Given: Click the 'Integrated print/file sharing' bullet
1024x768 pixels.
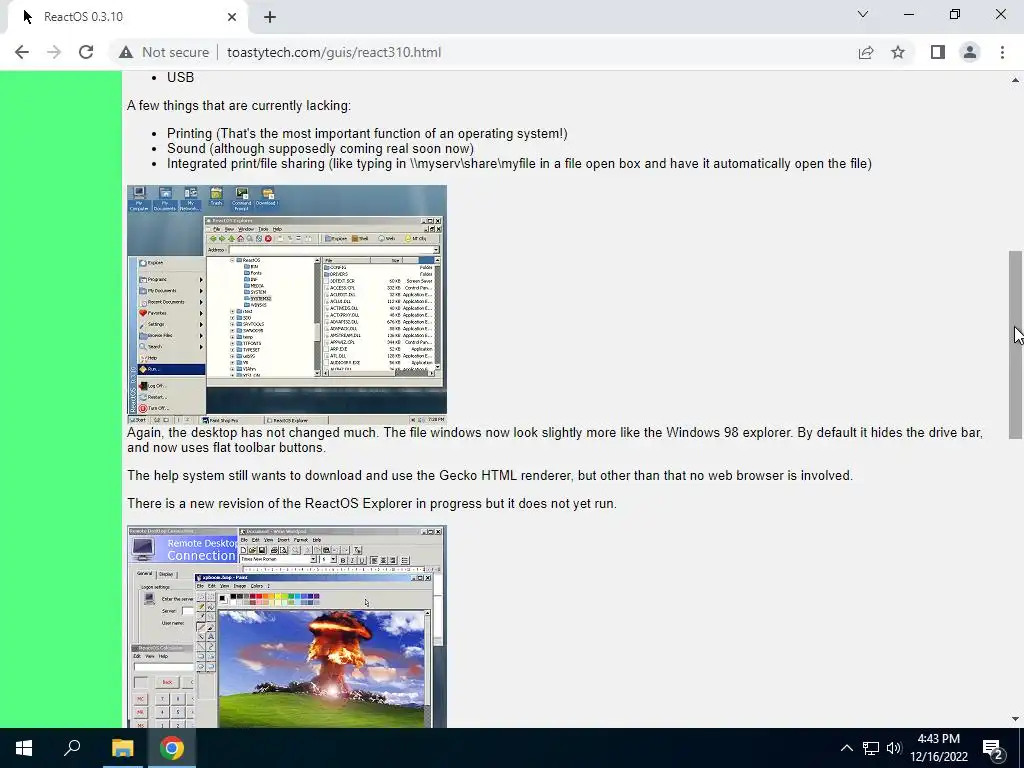Looking at the screenshot, I should coord(519,164).
